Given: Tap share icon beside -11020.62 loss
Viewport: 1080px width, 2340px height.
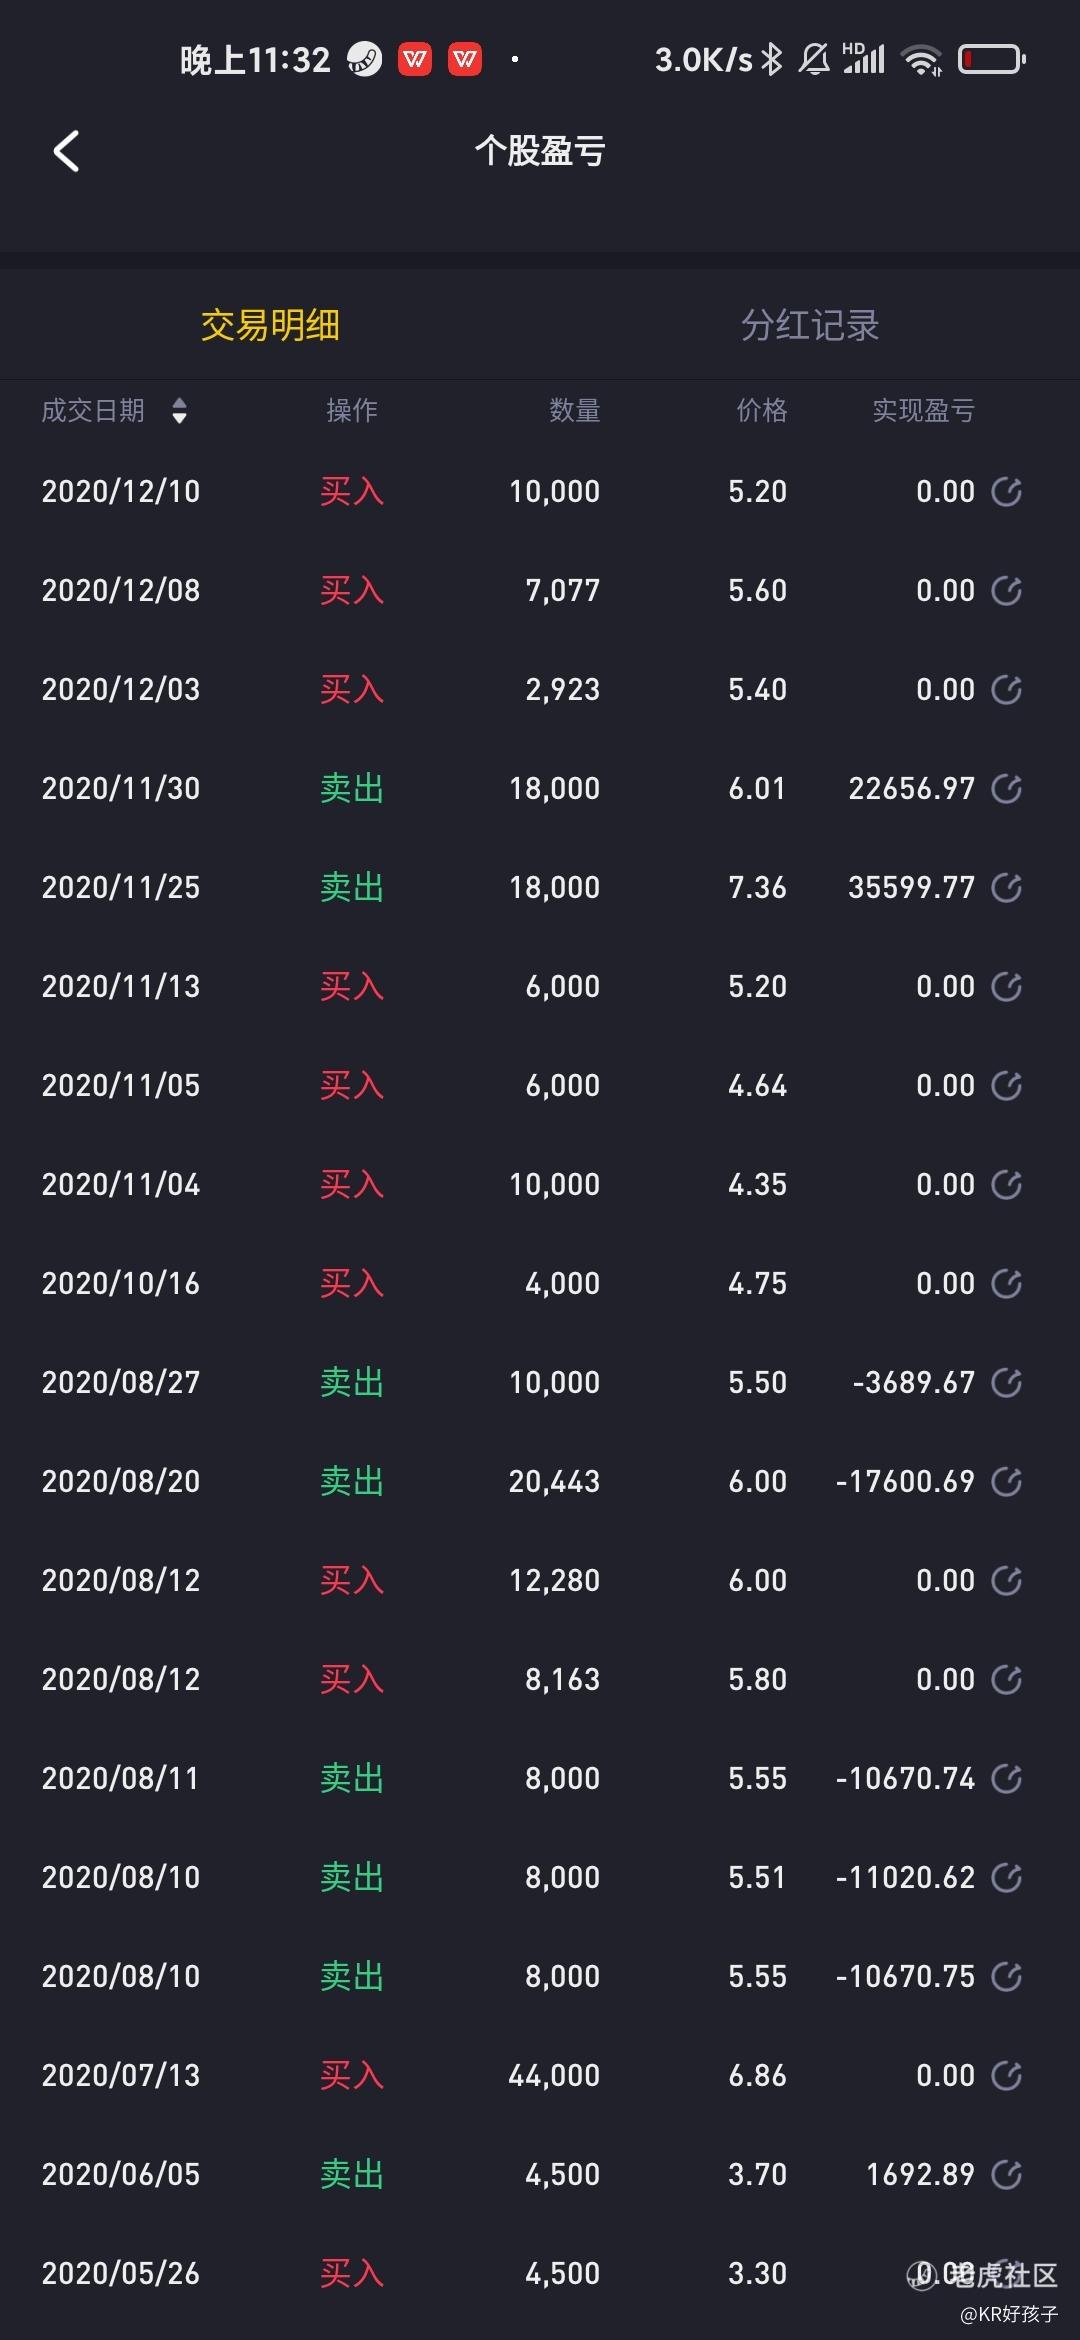Looking at the screenshot, I should [1006, 1878].
